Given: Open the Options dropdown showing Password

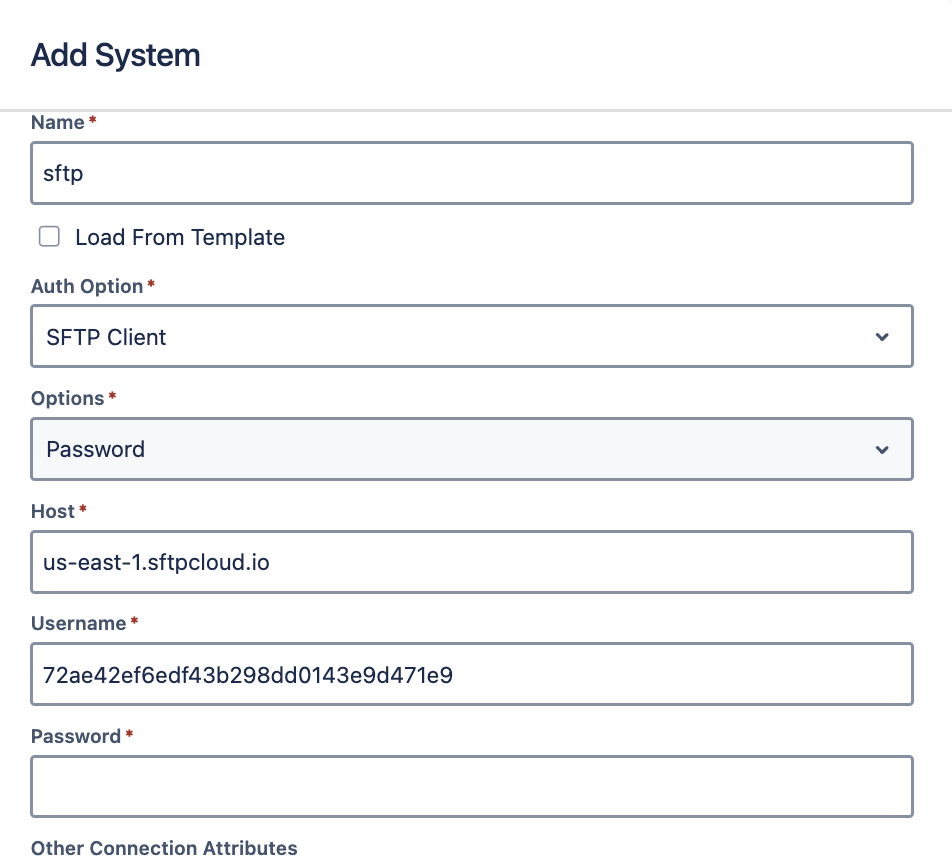Looking at the screenshot, I should tap(472, 449).
